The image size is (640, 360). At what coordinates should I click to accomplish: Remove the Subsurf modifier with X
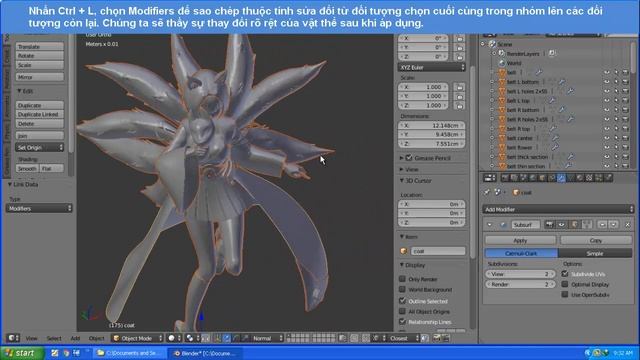point(627,224)
